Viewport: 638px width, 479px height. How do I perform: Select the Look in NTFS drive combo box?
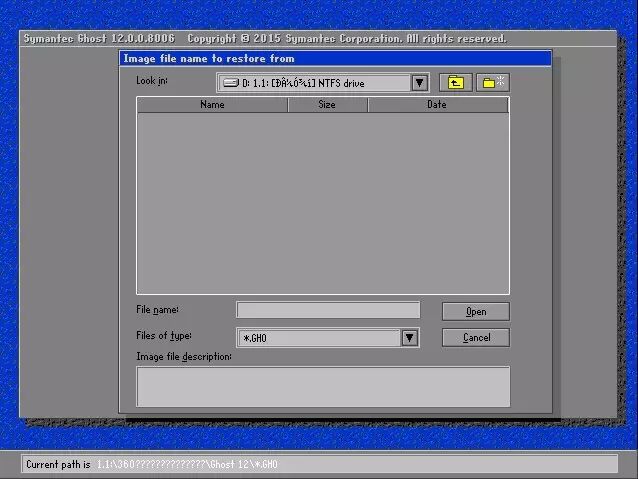click(x=323, y=83)
